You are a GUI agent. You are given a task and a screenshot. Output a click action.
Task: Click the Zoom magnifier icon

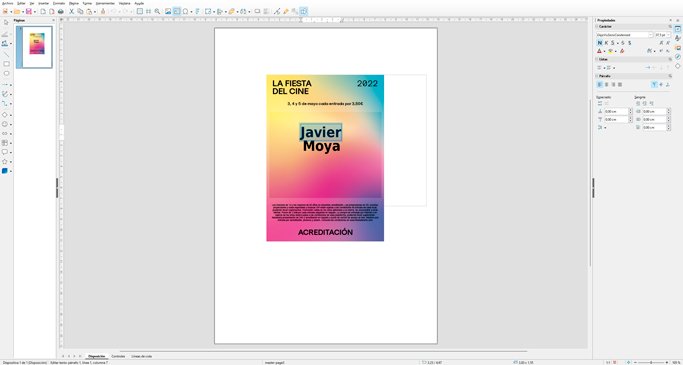point(157,11)
